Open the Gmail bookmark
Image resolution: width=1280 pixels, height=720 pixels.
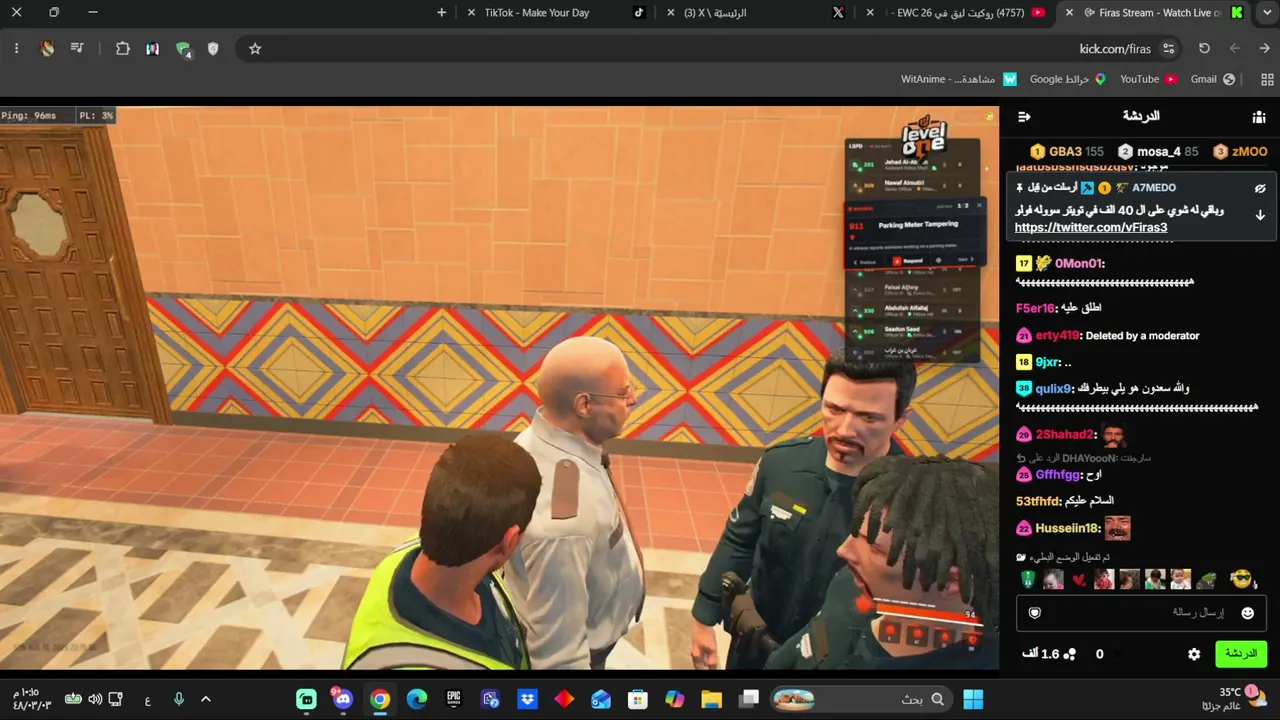(1213, 79)
